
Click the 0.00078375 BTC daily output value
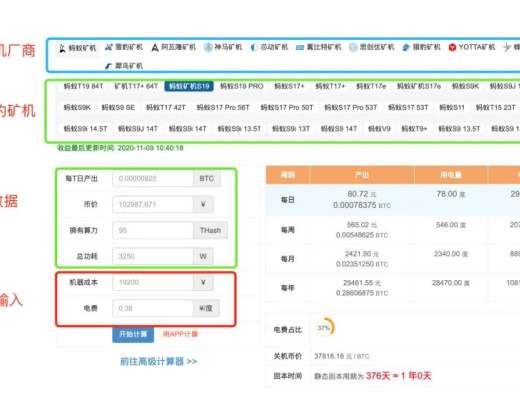(362, 205)
